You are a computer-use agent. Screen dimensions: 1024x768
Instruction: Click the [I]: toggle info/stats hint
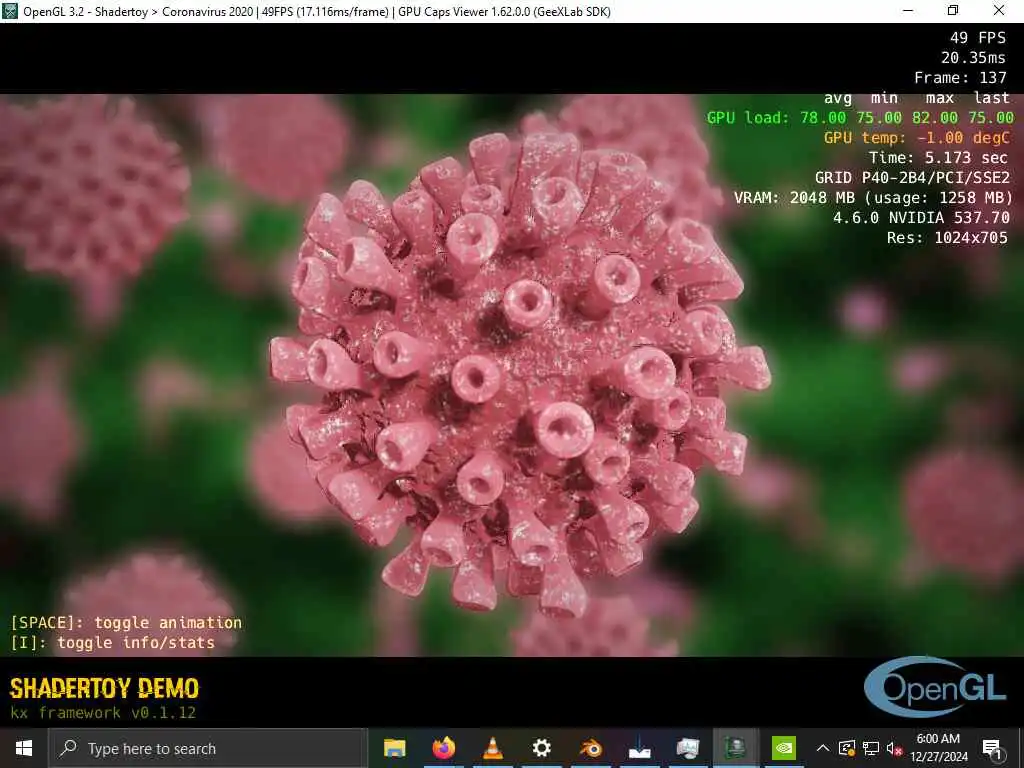coord(112,643)
